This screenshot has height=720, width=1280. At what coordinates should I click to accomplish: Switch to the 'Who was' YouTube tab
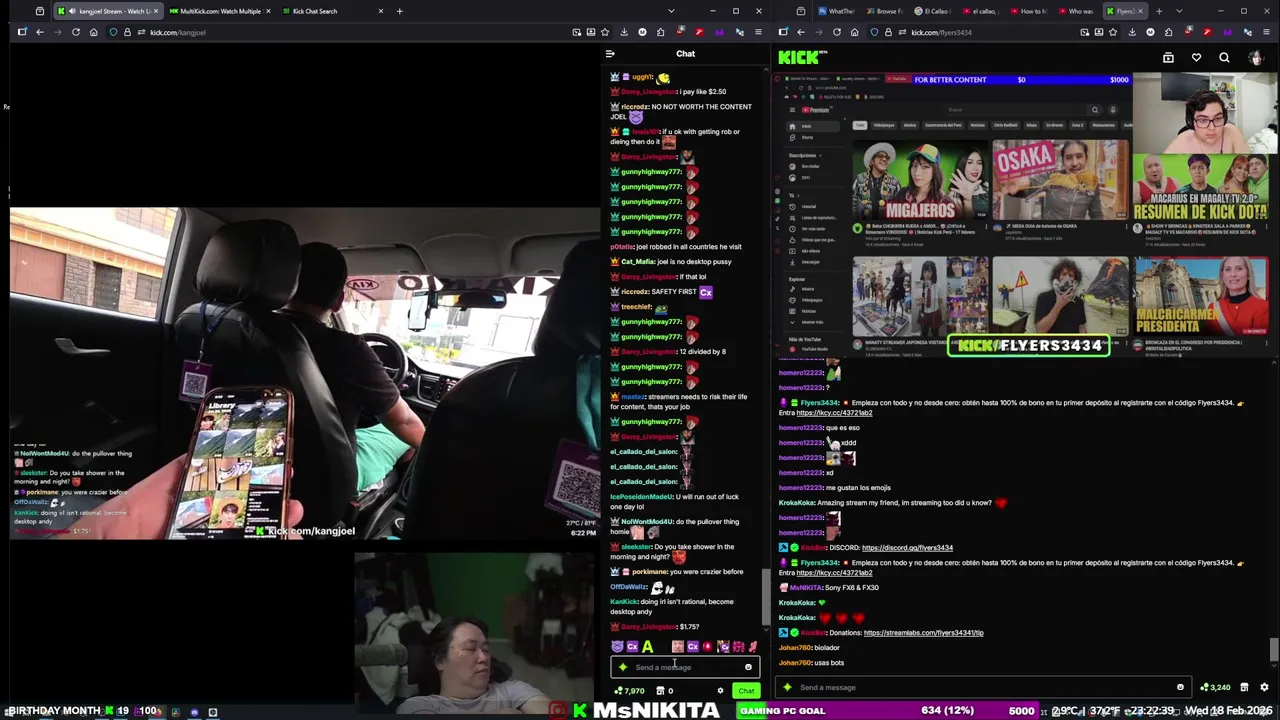[x=1076, y=11]
